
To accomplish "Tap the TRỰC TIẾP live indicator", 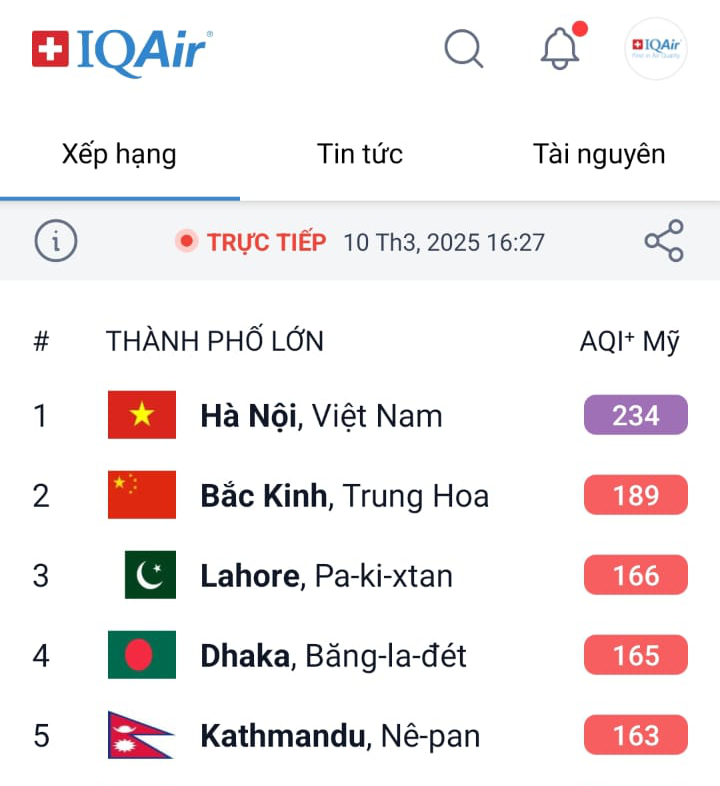I will (251, 242).
